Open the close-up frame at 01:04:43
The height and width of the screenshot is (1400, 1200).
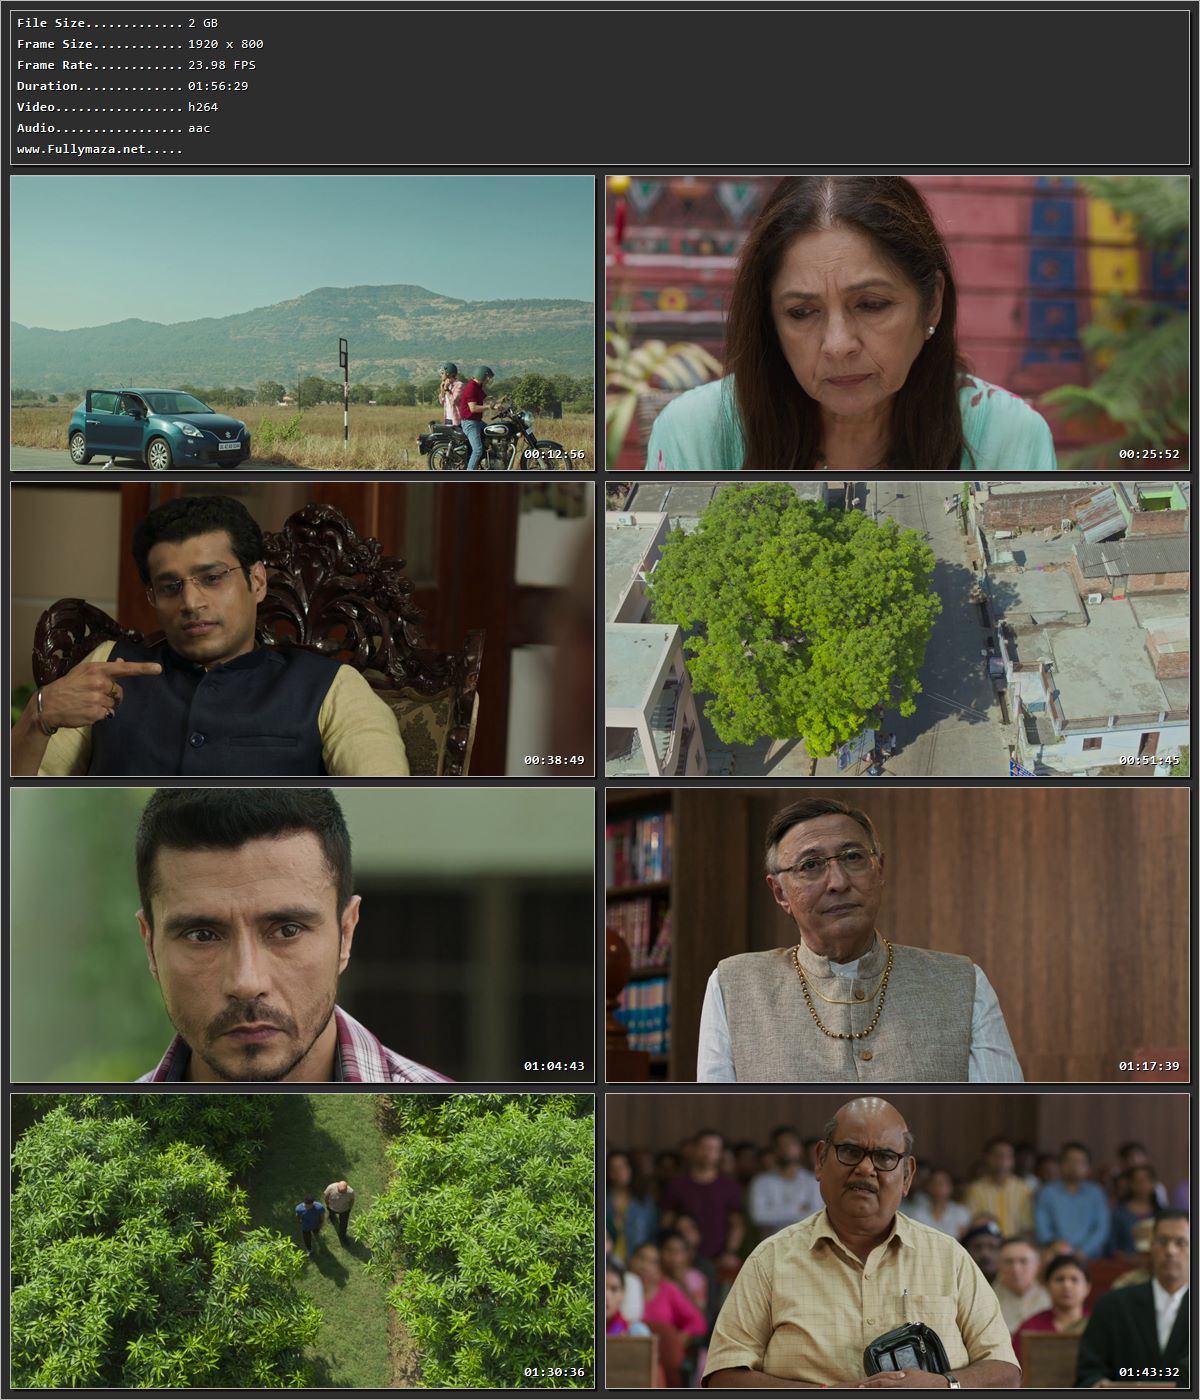[302, 935]
